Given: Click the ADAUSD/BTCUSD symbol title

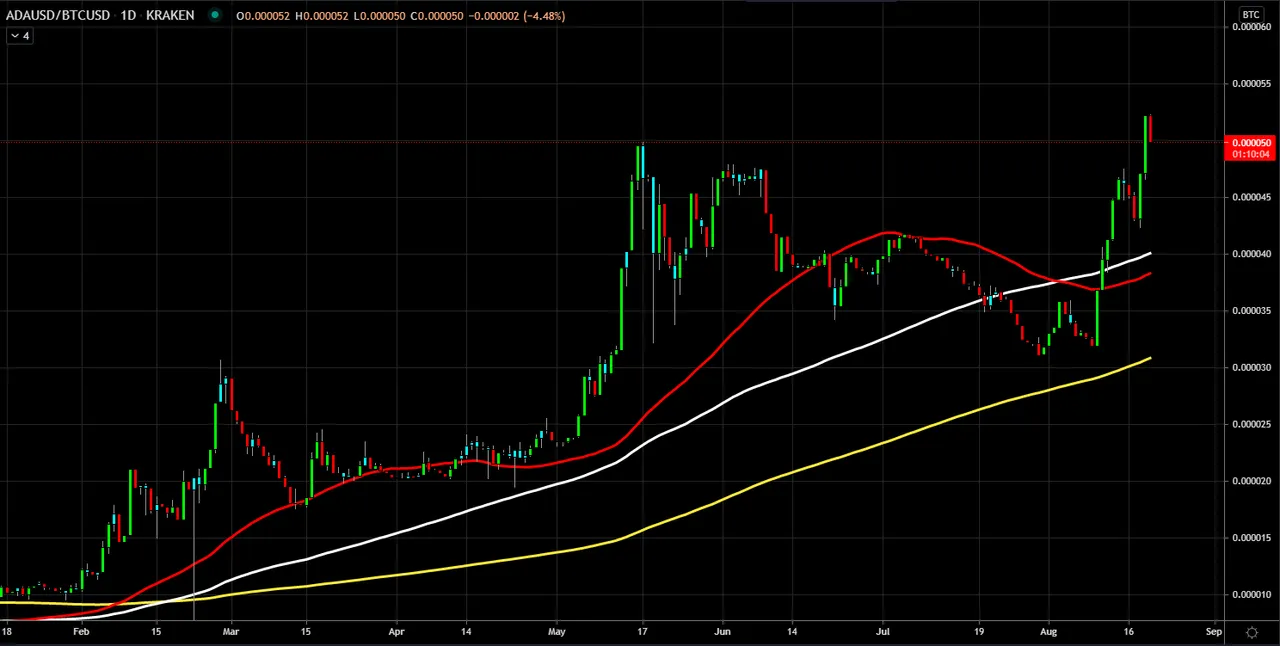Looking at the screenshot, I should point(56,16).
